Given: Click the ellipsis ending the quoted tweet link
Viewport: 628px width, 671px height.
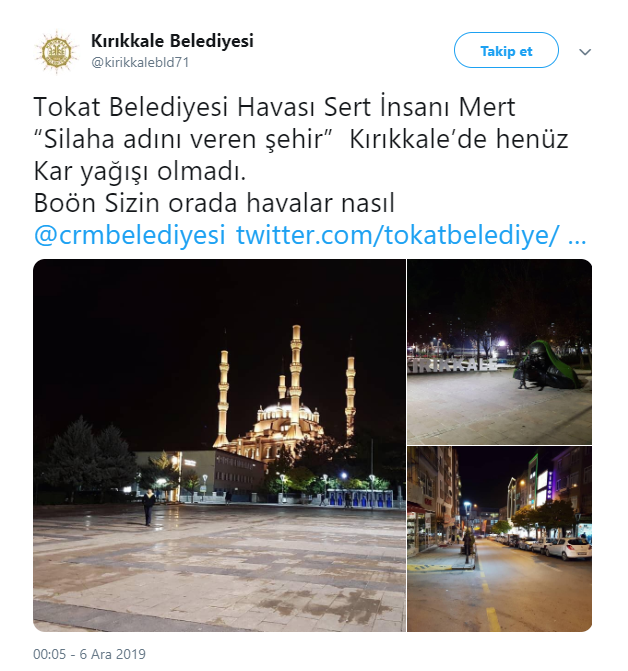Looking at the screenshot, I should click(x=577, y=236).
